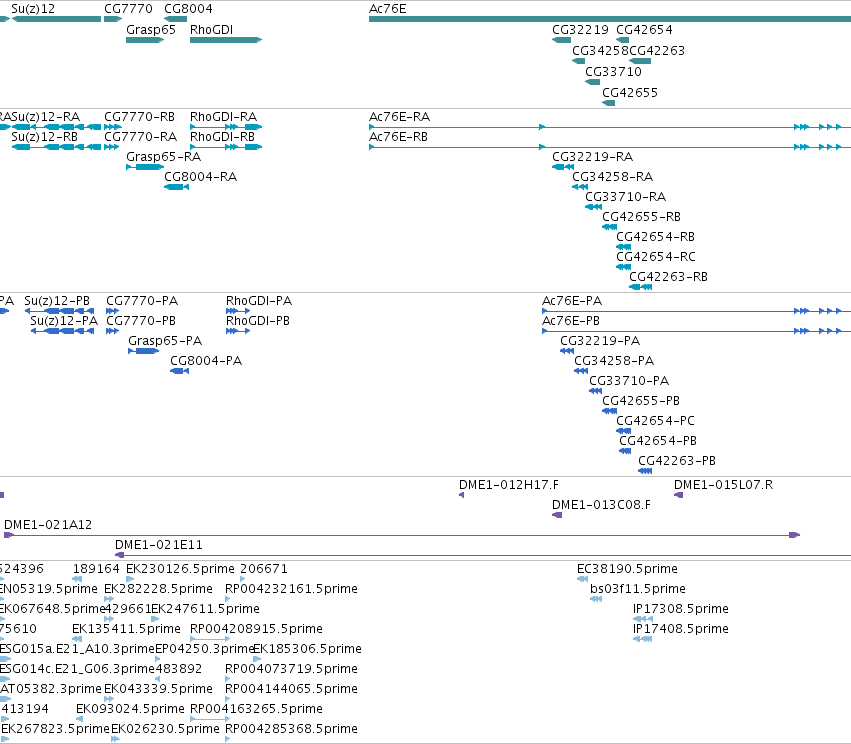This screenshot has width=851, height=744.
Task: Select the RhoGDI-RB transcript label
Action: tap(222, 137)
